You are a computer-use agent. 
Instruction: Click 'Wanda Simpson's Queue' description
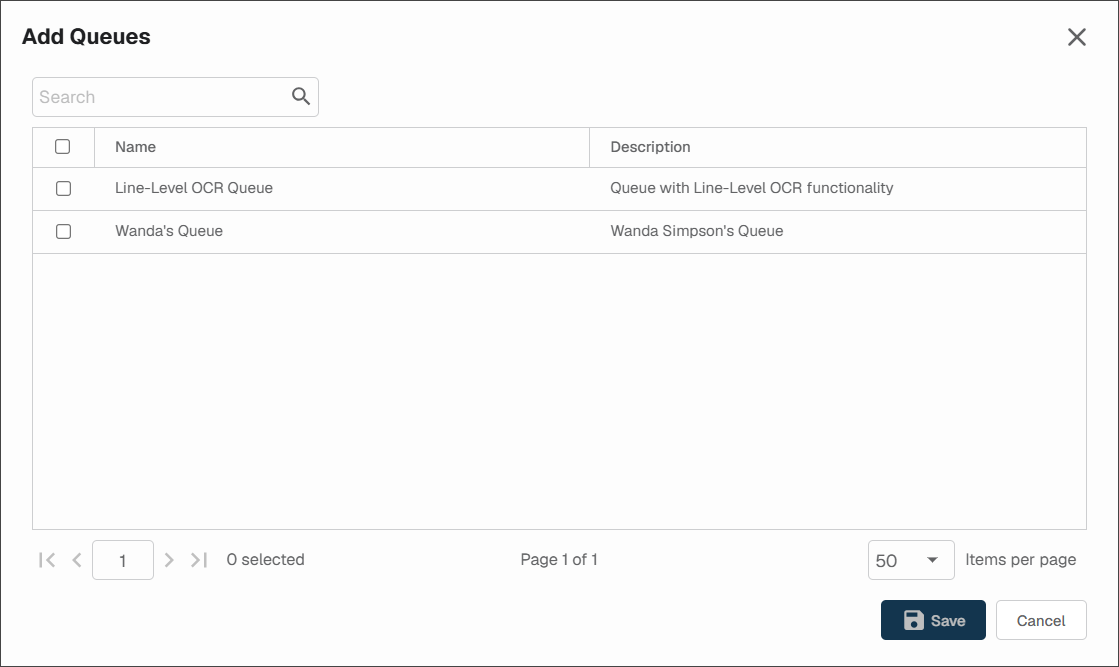click(x=697, y=231)
